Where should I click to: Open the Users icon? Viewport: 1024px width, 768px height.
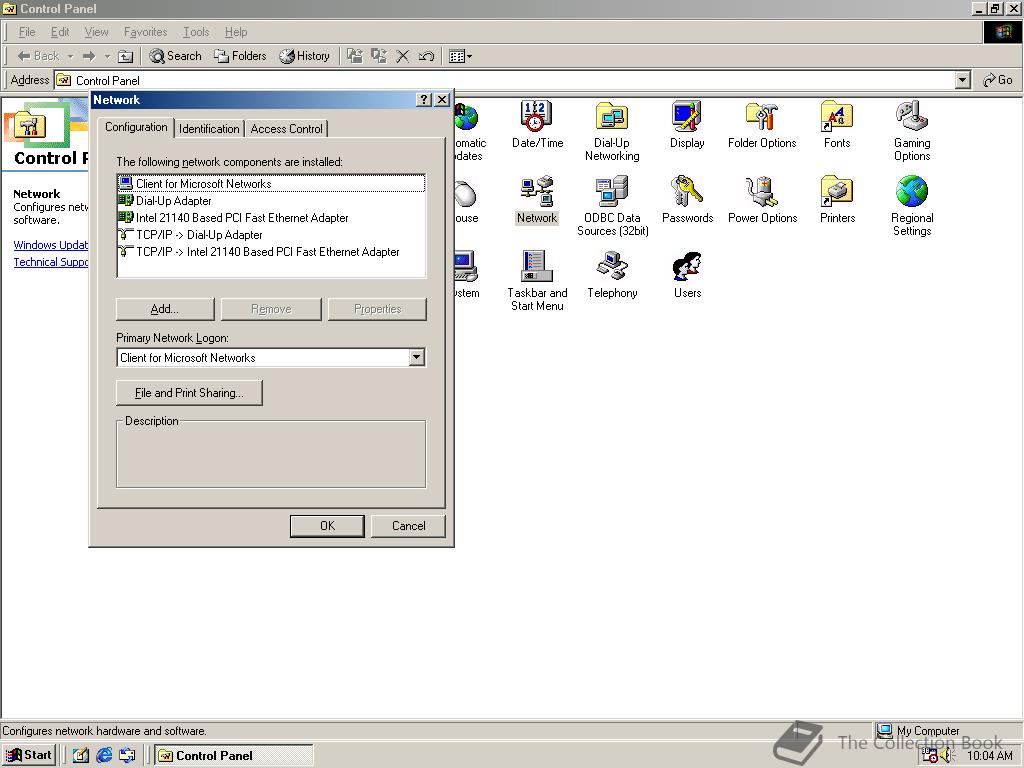tap(687, 275)
